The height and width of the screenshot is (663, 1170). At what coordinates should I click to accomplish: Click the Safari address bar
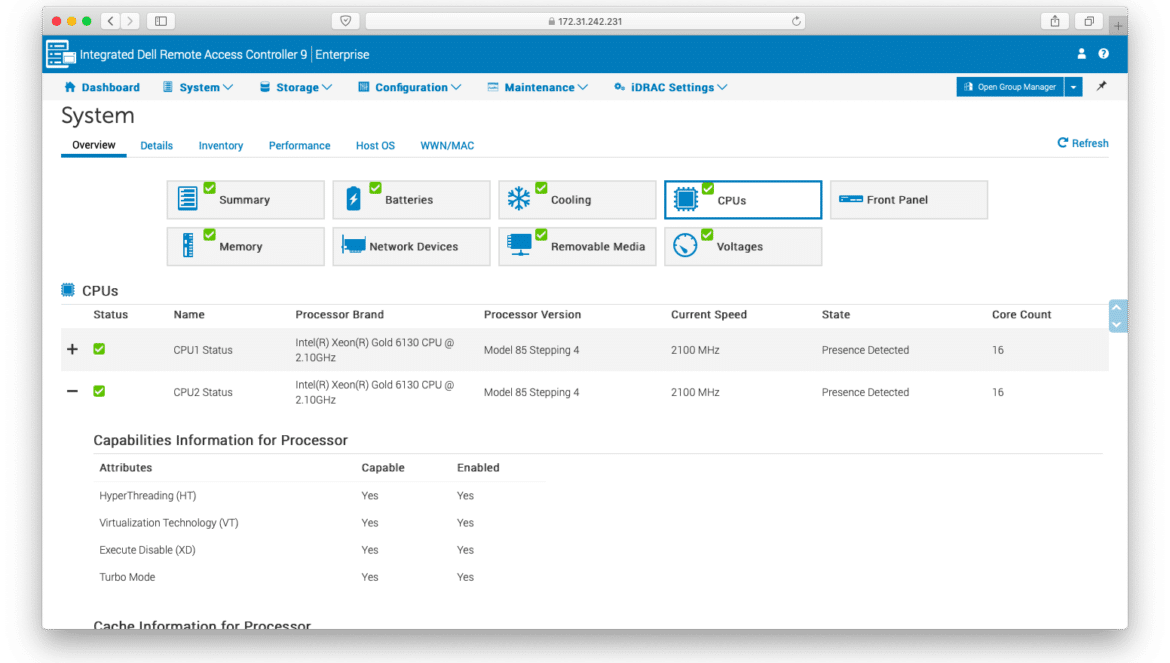(x=586, y=21)
